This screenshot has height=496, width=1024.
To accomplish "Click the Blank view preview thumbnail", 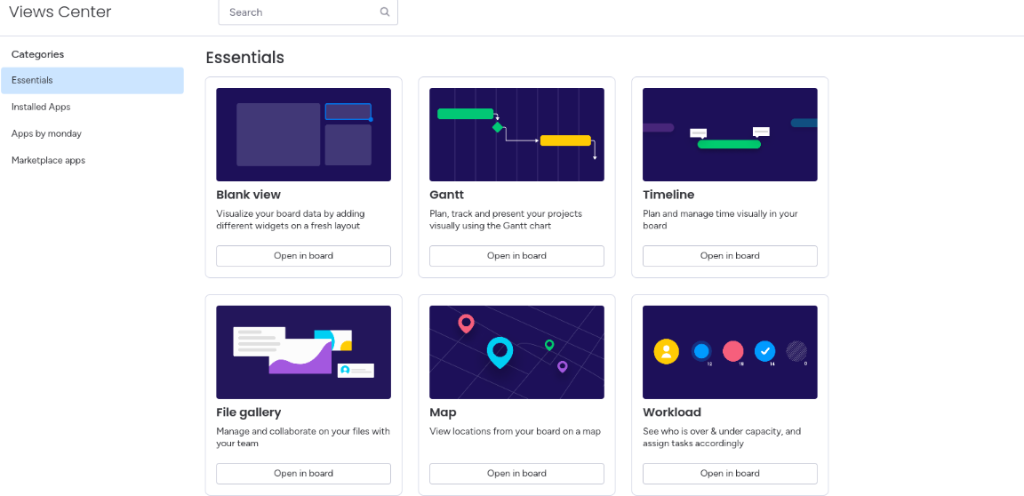I will pos(304,134).
